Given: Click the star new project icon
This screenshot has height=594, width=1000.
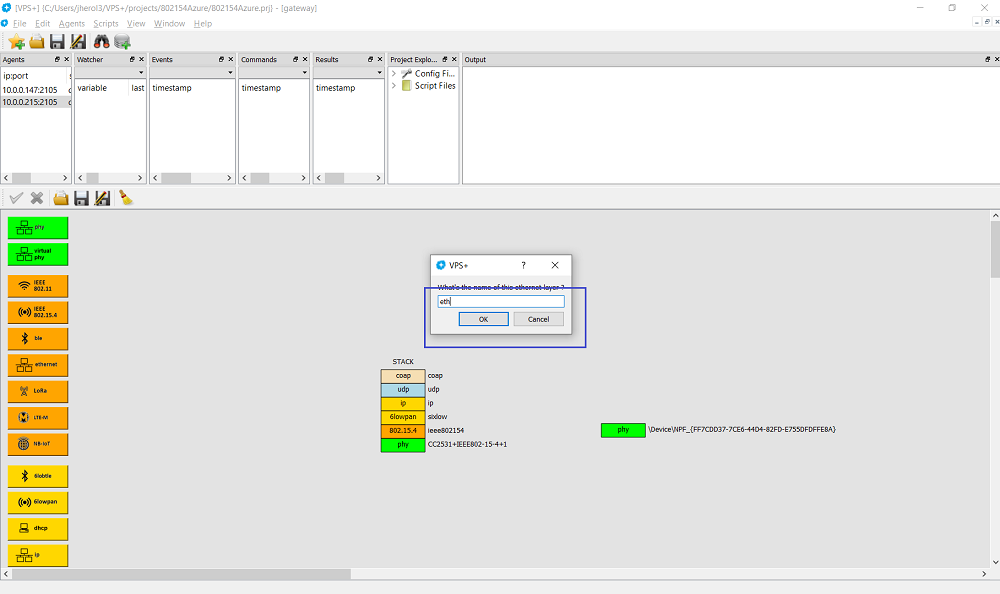Looking at the screenshot, I should point(16,41).
